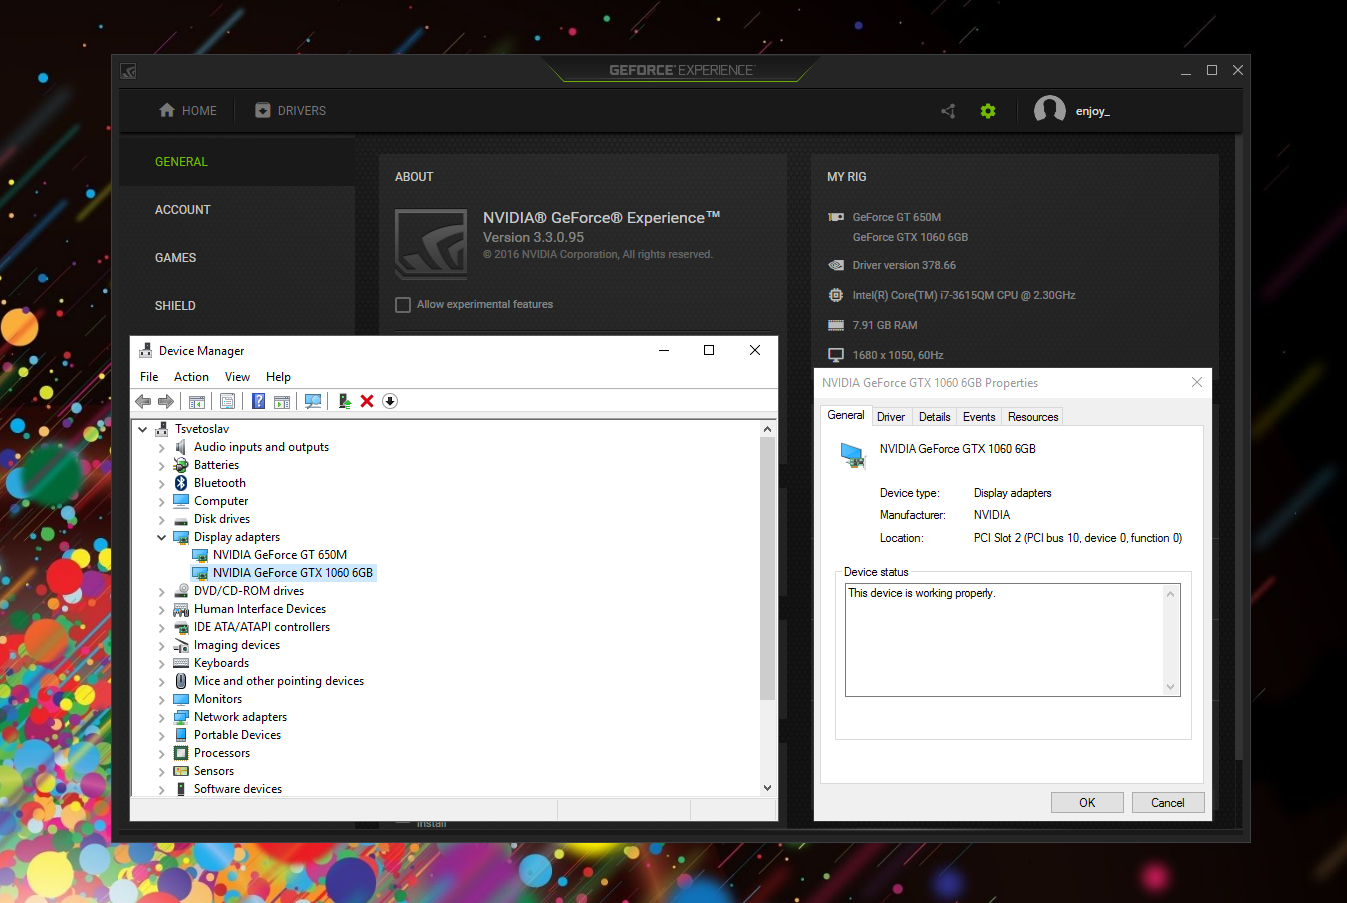Click the Monitors icon in device tree
This screenshot has width=1347, height=903.
pos(181,699)
